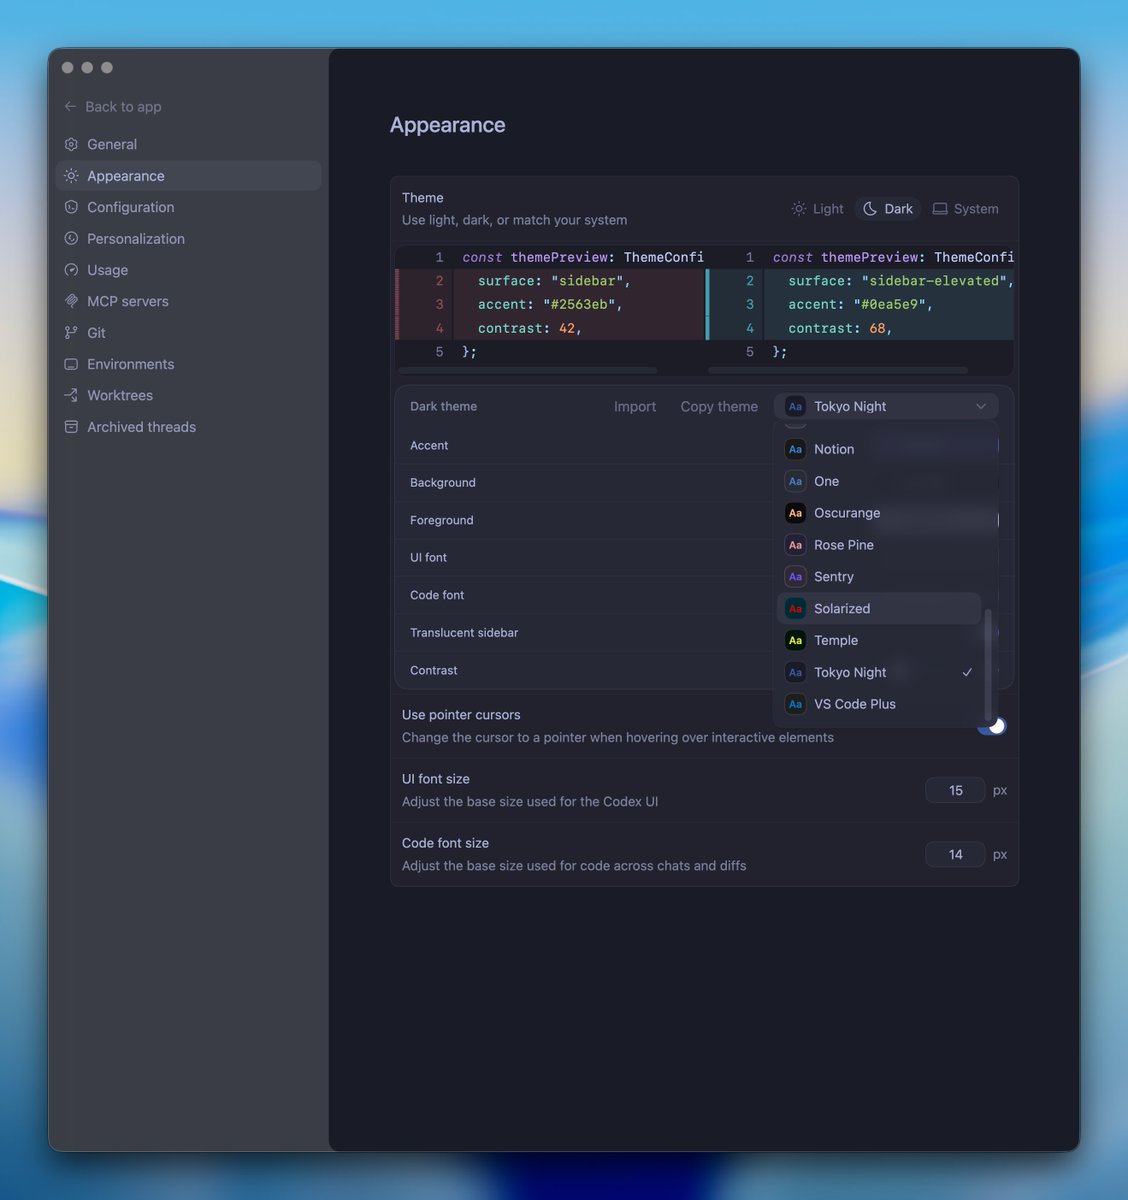Click the Code font row label
The width and height of the screenshot is (1128, 1200).
[x=437, y=595]
